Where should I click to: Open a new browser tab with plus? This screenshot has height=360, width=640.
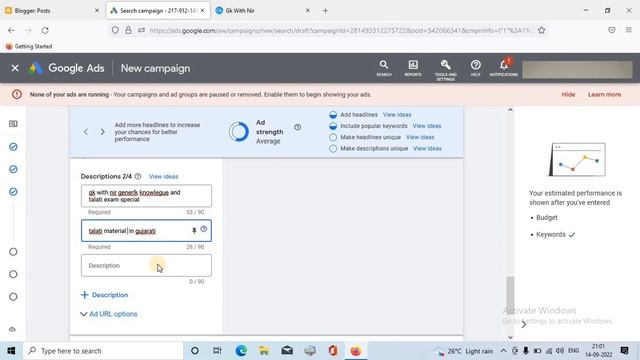click(x=325, y=11)
